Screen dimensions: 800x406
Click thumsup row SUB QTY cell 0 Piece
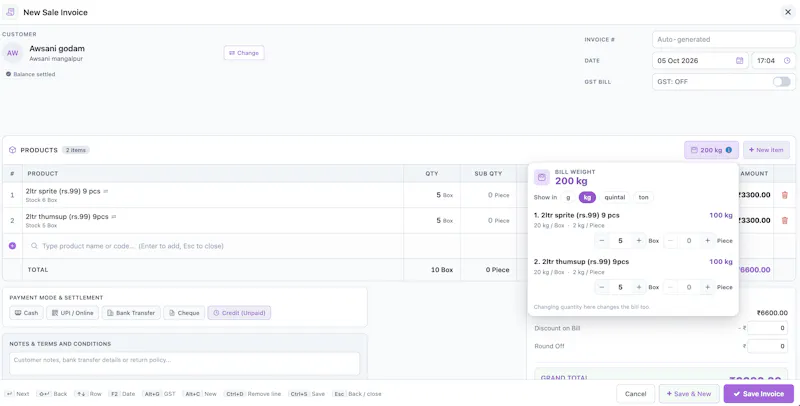pyautogui.click(x=488, y=220)
